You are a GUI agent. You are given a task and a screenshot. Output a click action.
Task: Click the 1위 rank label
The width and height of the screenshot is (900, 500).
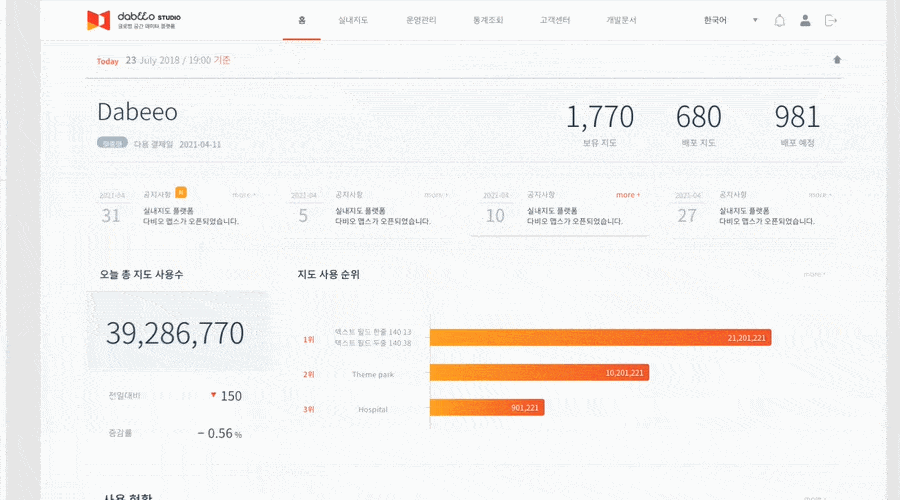(309, 339)
